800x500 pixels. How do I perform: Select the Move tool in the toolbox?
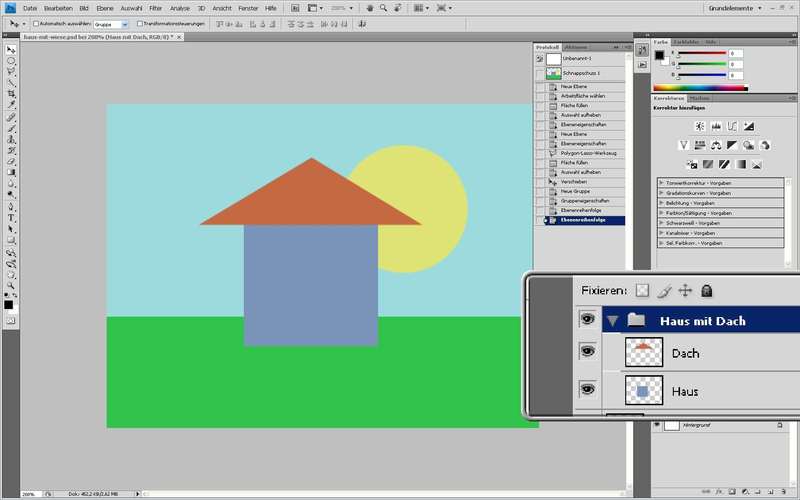[11, 49]
